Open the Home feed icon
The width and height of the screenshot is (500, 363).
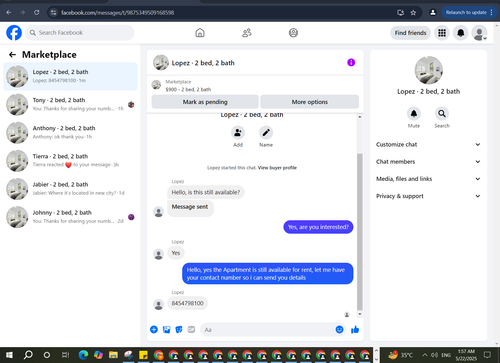pos(200,33)
